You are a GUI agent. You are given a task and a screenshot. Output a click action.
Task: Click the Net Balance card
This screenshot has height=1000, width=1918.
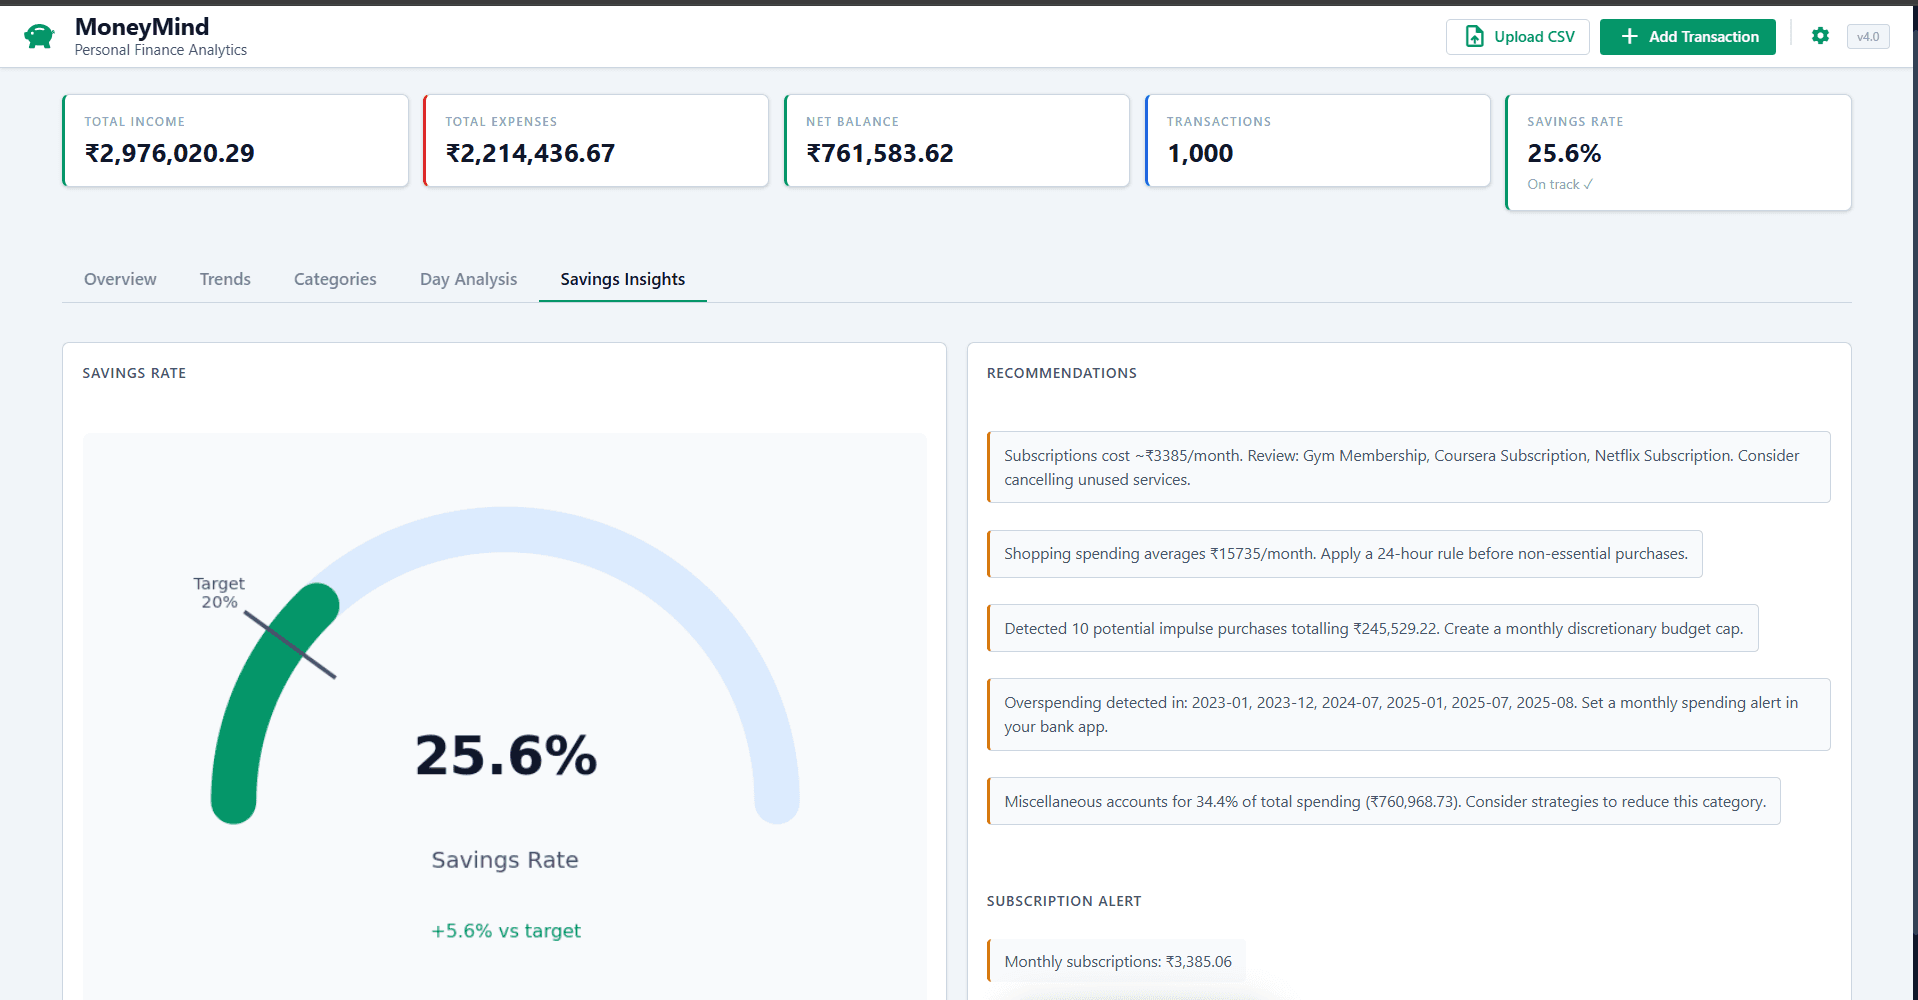pyautogui.click(x=957, y=141)
